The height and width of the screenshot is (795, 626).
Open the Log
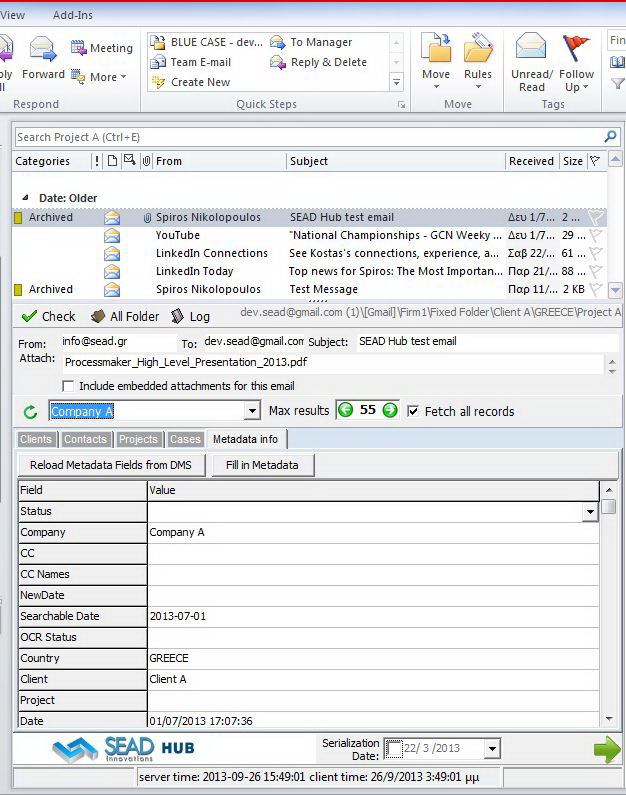(x=191, y=316)
